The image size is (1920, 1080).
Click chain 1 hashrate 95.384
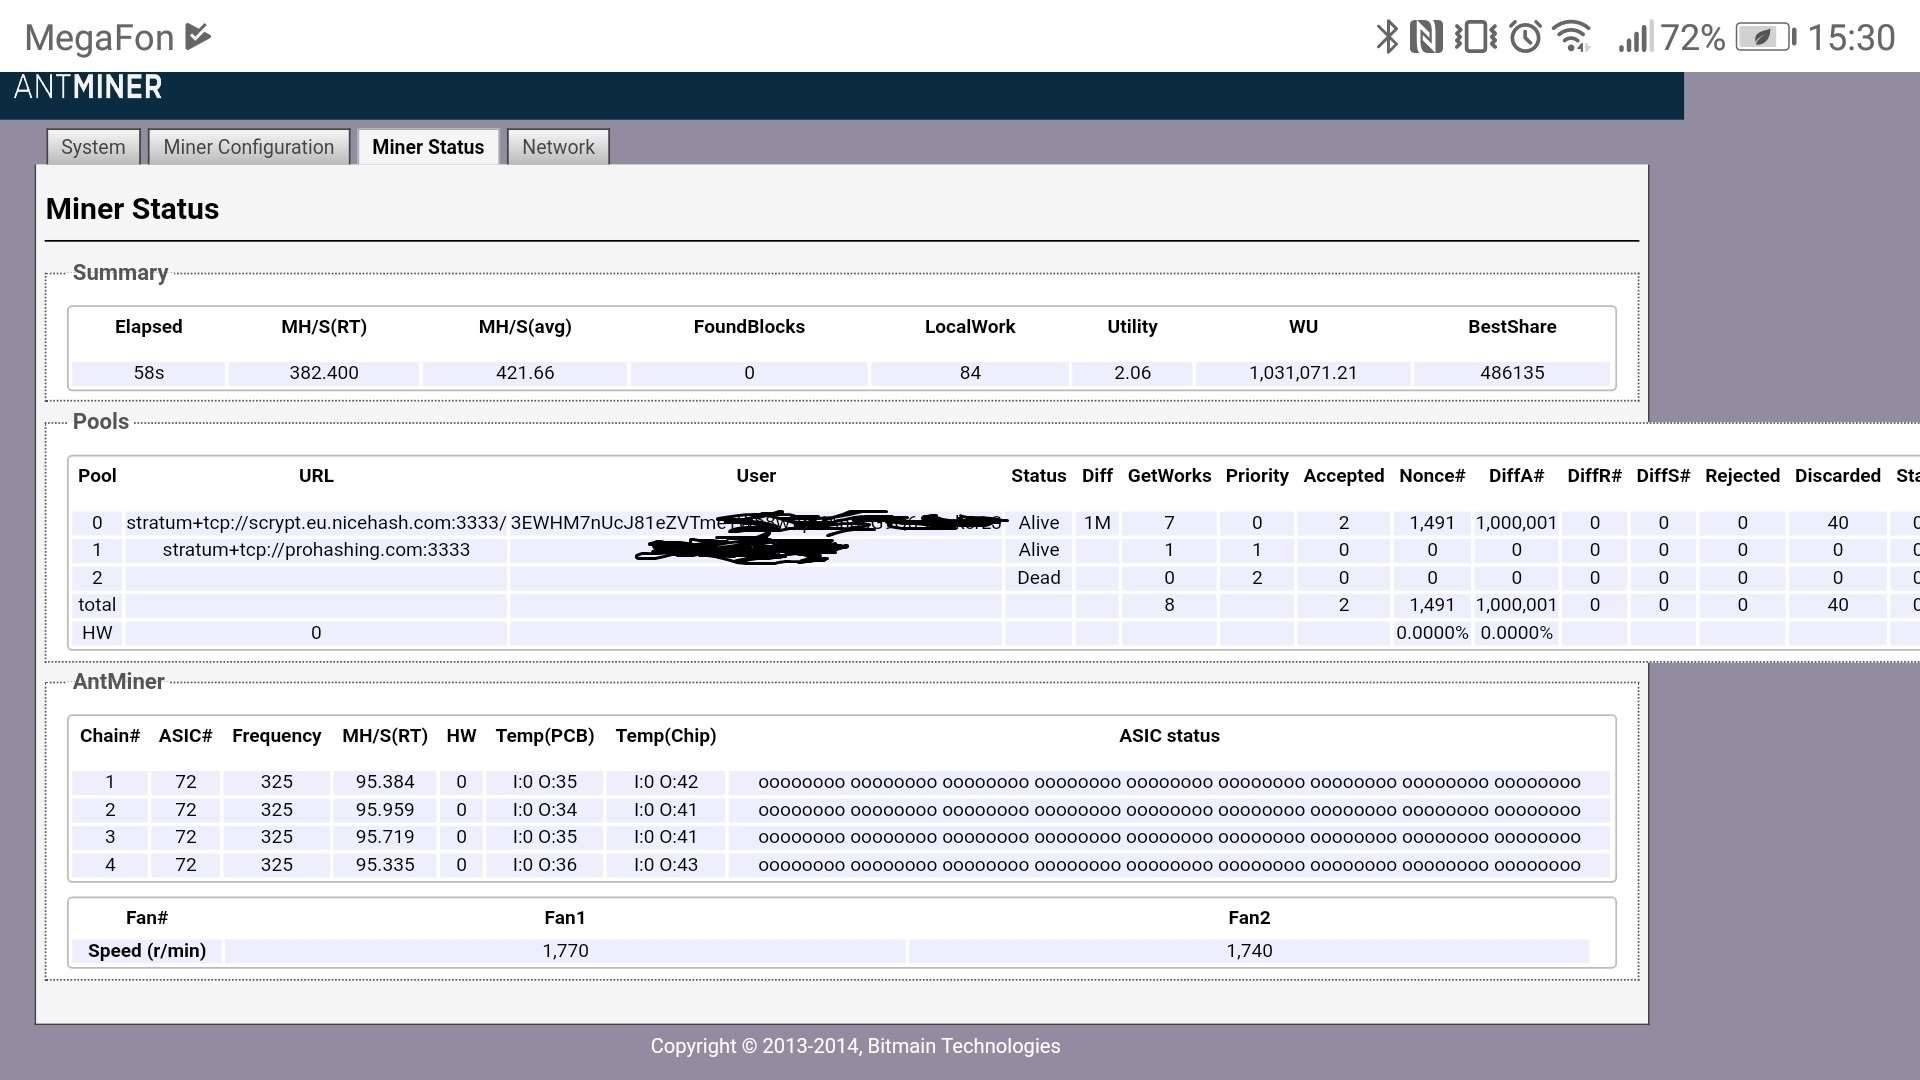click(x=385, y=782)
